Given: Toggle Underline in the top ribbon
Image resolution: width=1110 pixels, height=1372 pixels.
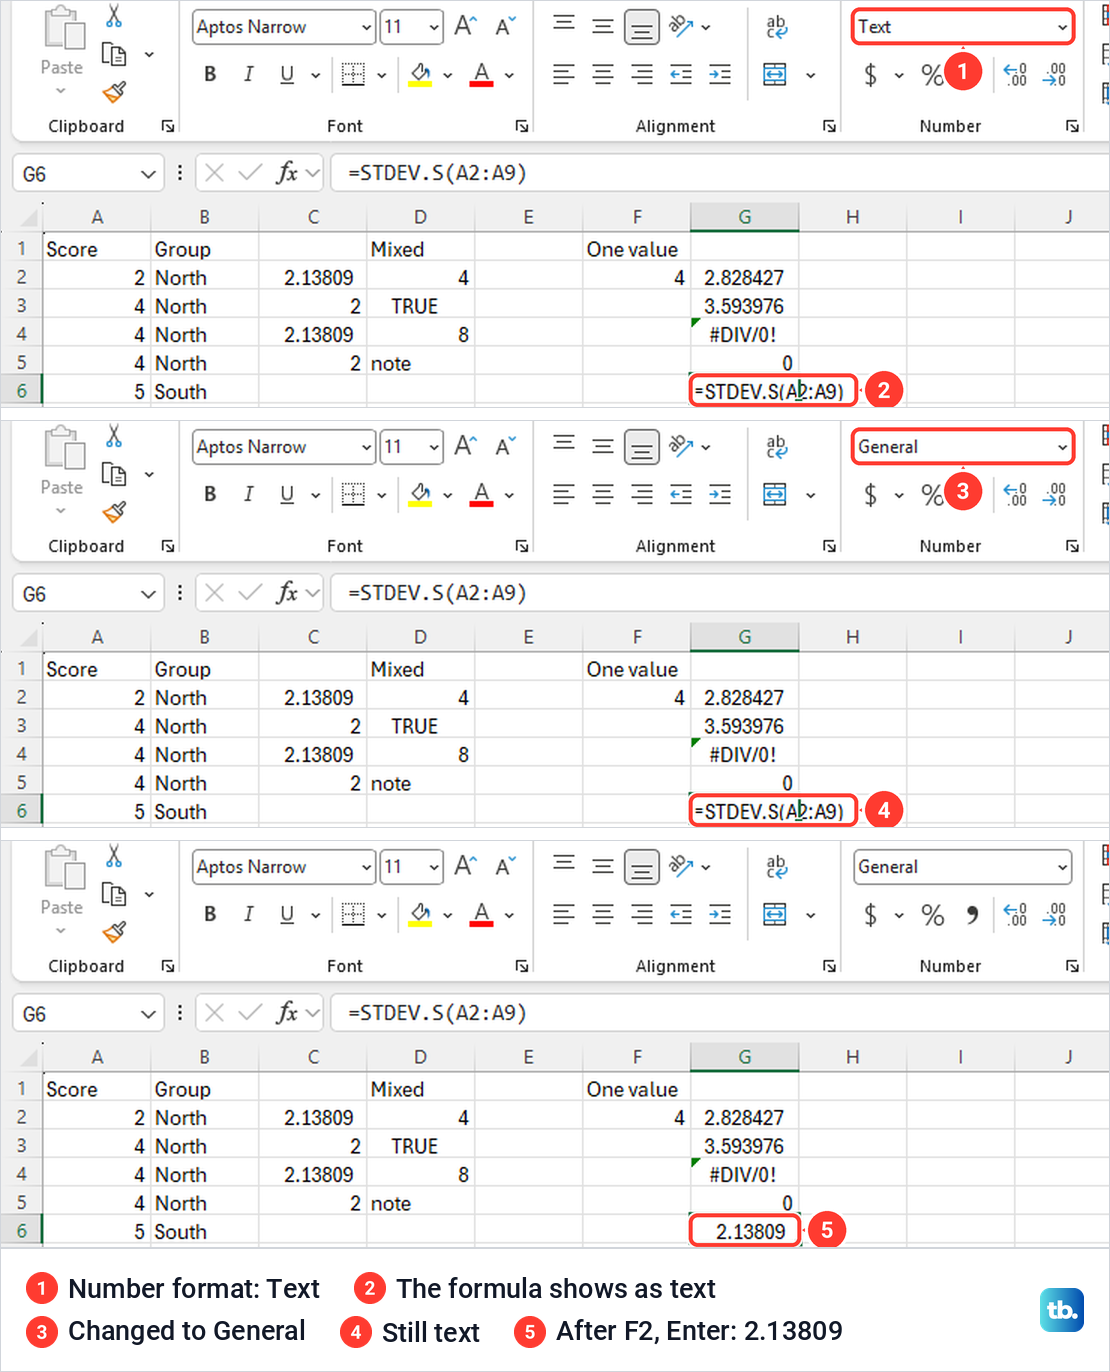Looking at the screenshot, I should [287, 74].
